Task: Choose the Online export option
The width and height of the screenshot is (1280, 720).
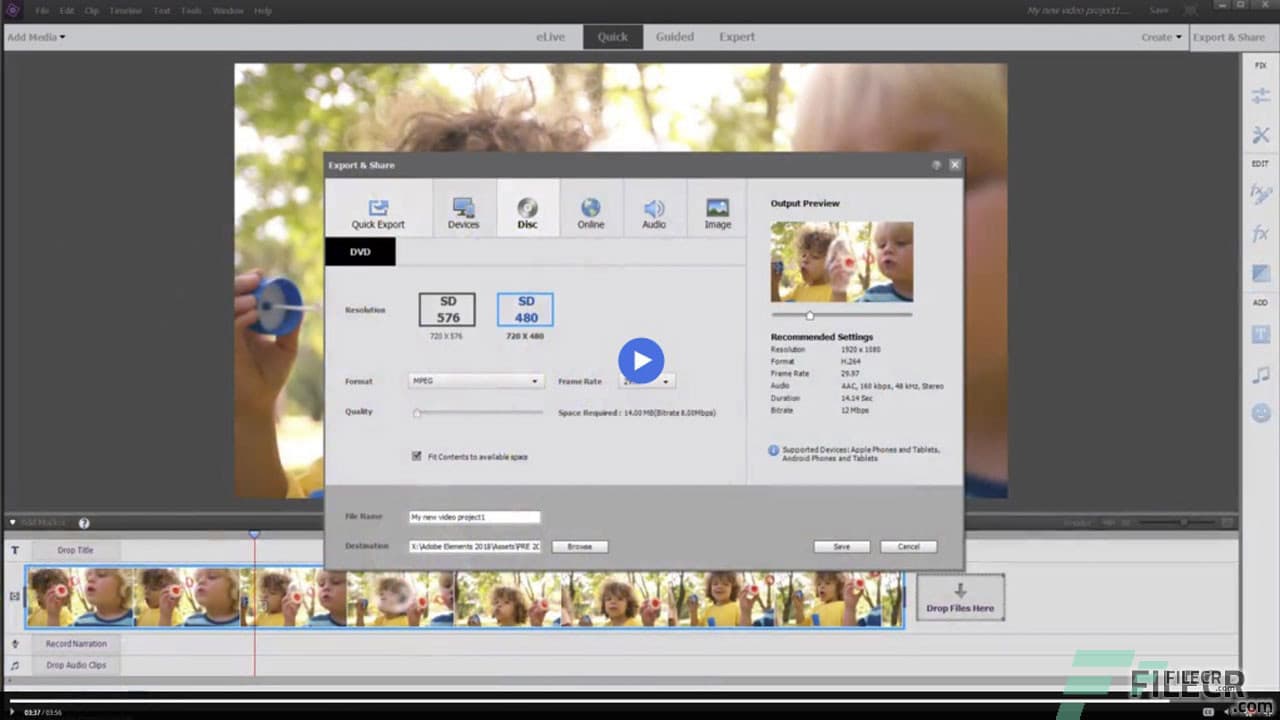Action: [x=590, y=210]
